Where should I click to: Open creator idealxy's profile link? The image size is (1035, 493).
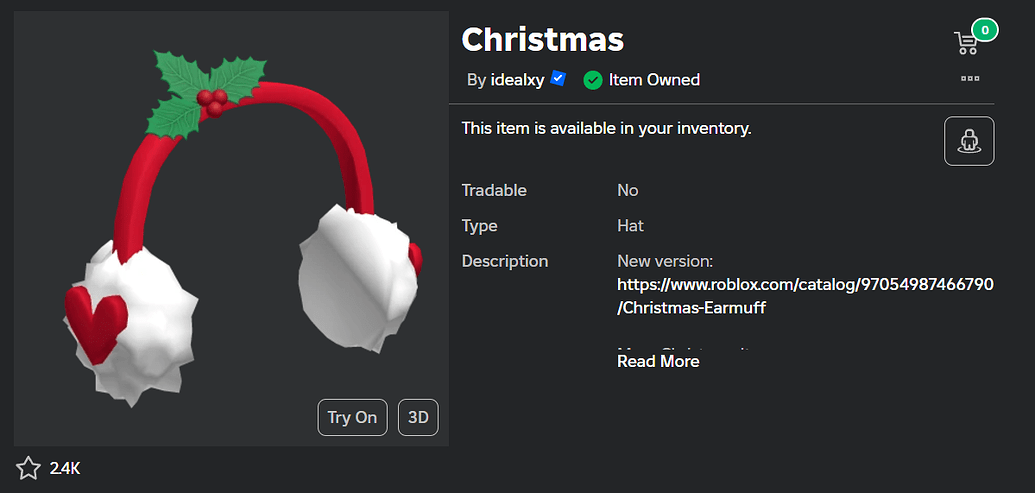(x=517, y=80)
